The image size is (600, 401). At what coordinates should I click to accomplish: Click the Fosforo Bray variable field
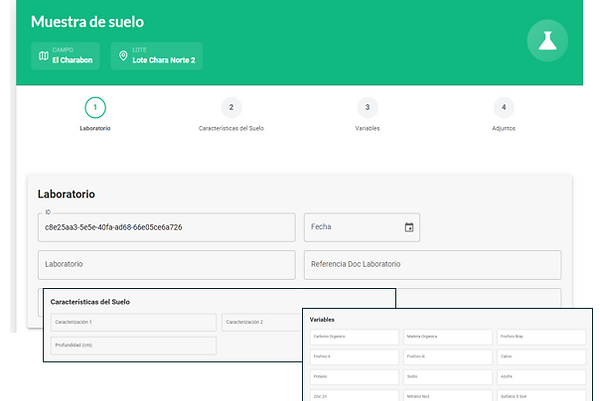[541, 337]
